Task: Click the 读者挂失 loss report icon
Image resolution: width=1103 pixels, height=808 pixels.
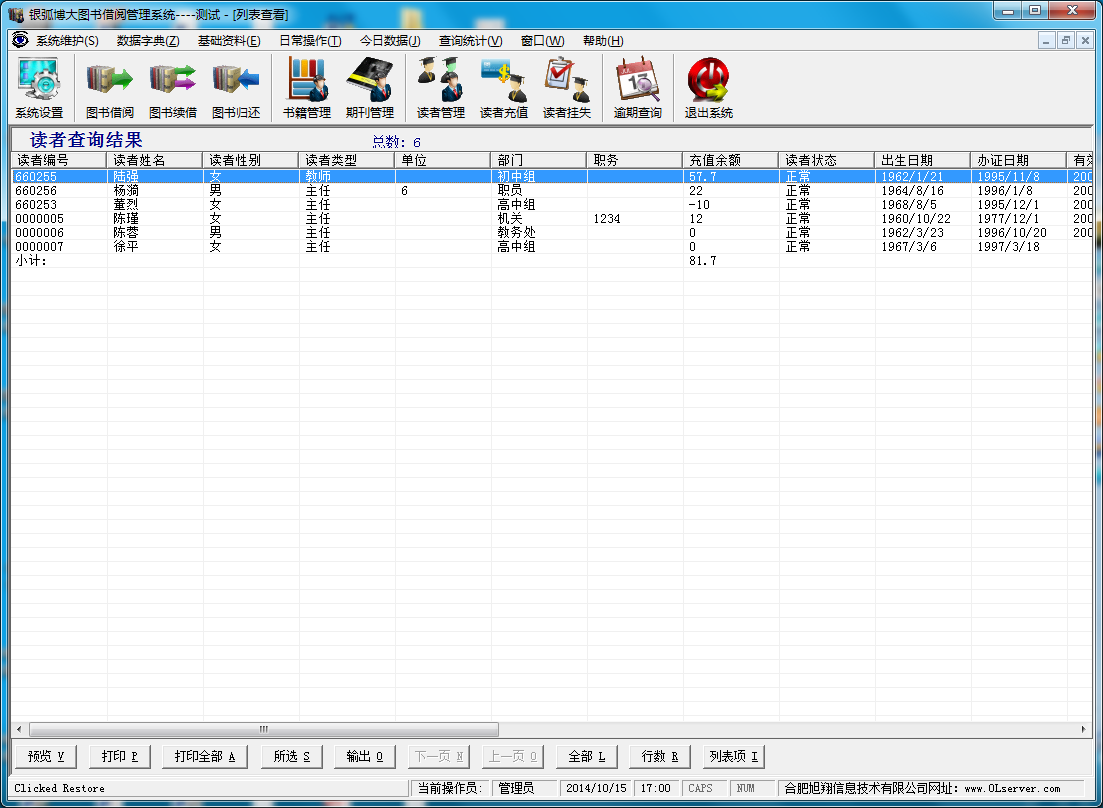Action: (567, 88)
